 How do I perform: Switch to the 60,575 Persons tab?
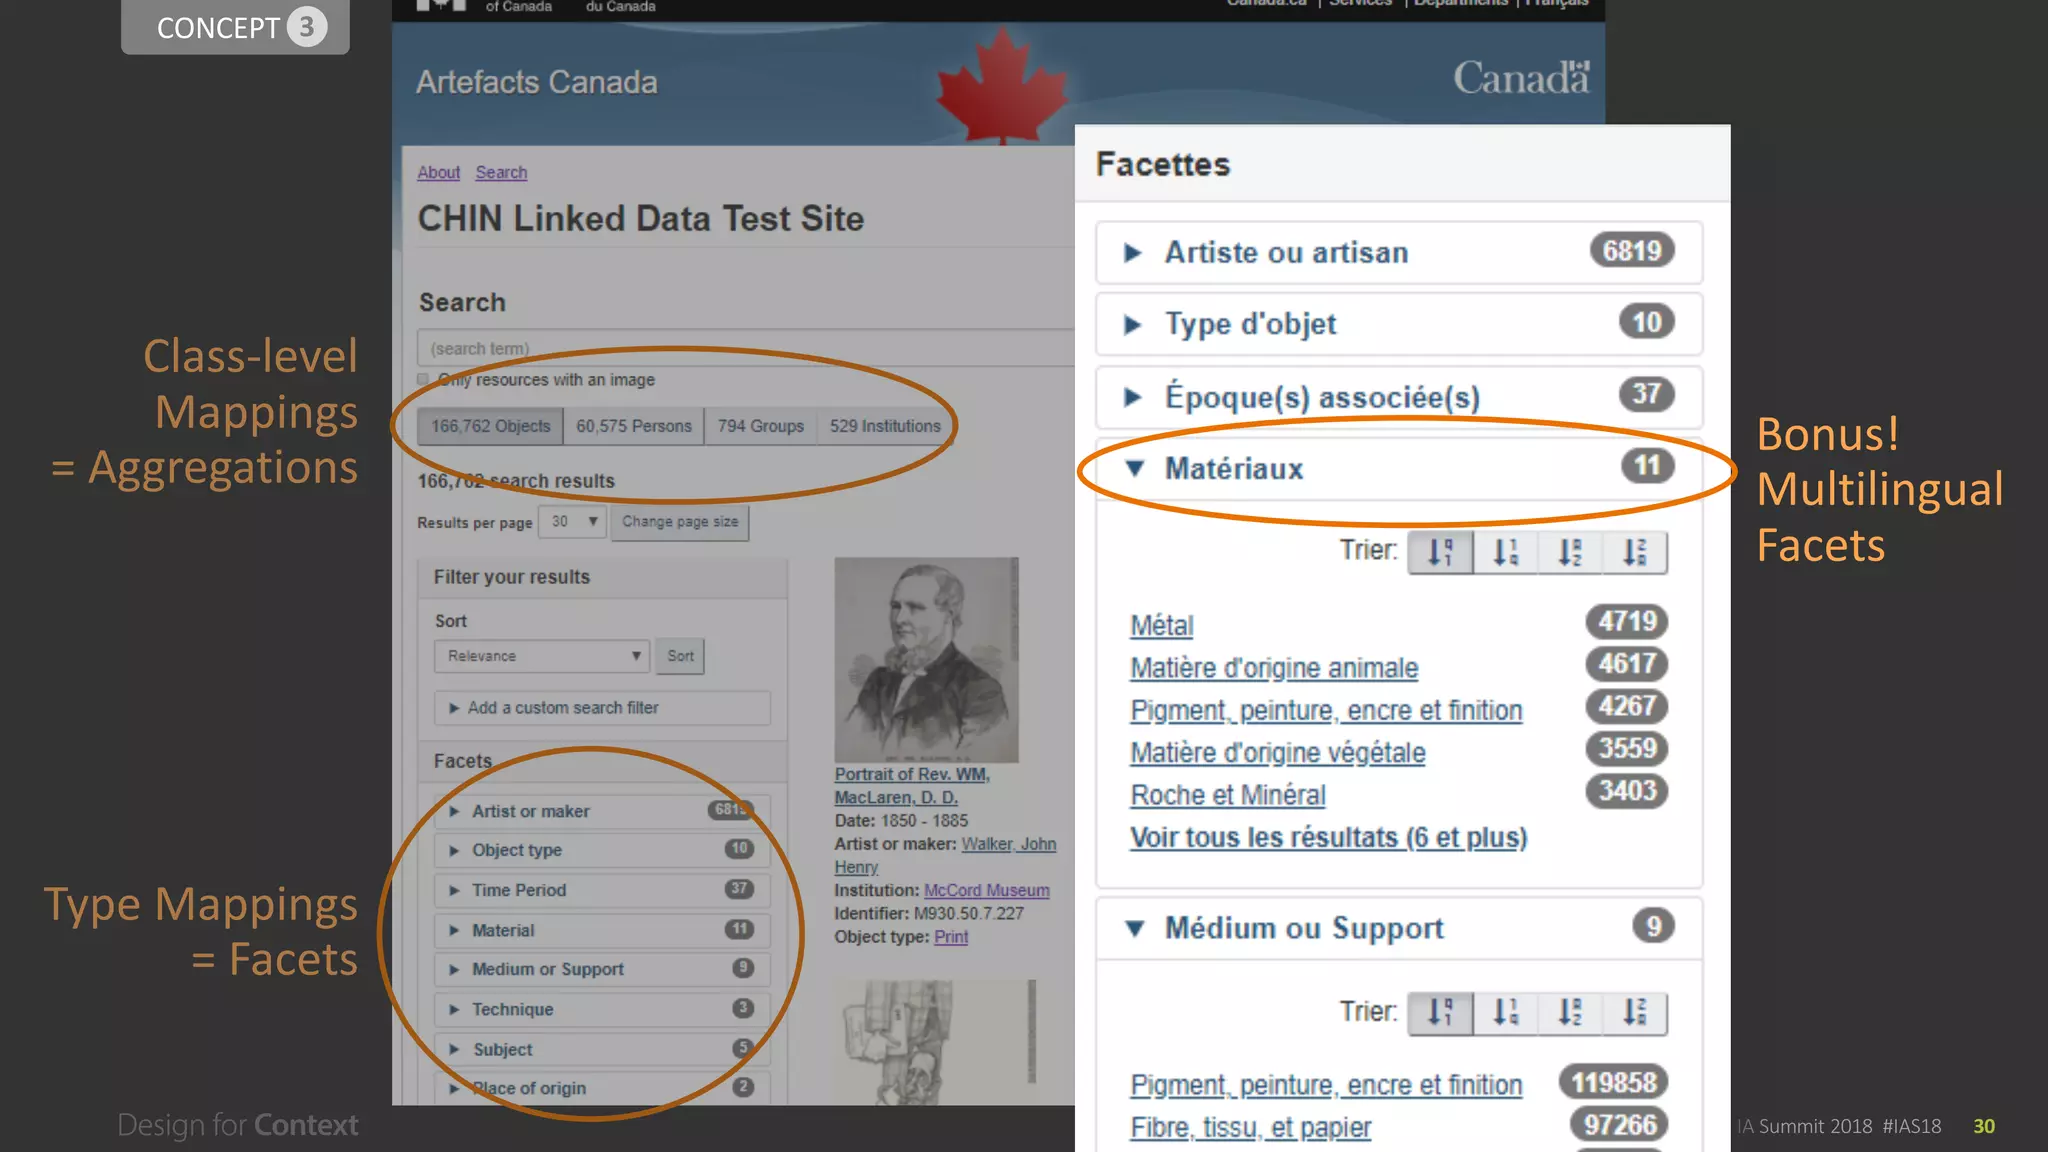[633, 426]
